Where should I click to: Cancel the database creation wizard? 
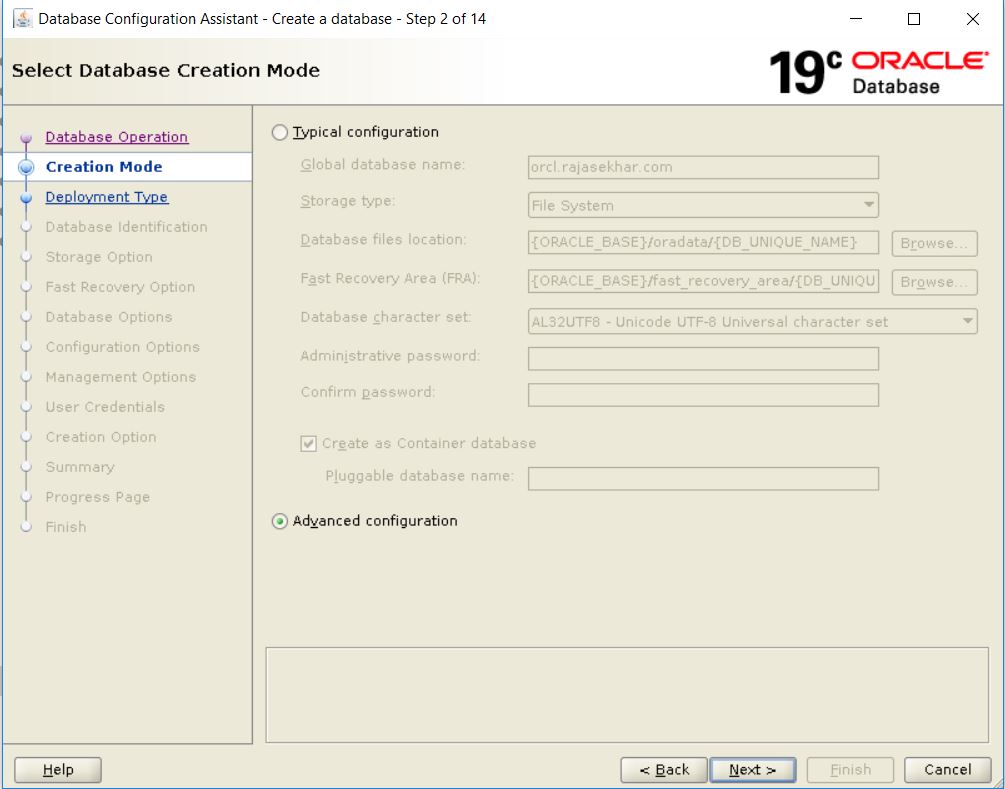[947, 769]
